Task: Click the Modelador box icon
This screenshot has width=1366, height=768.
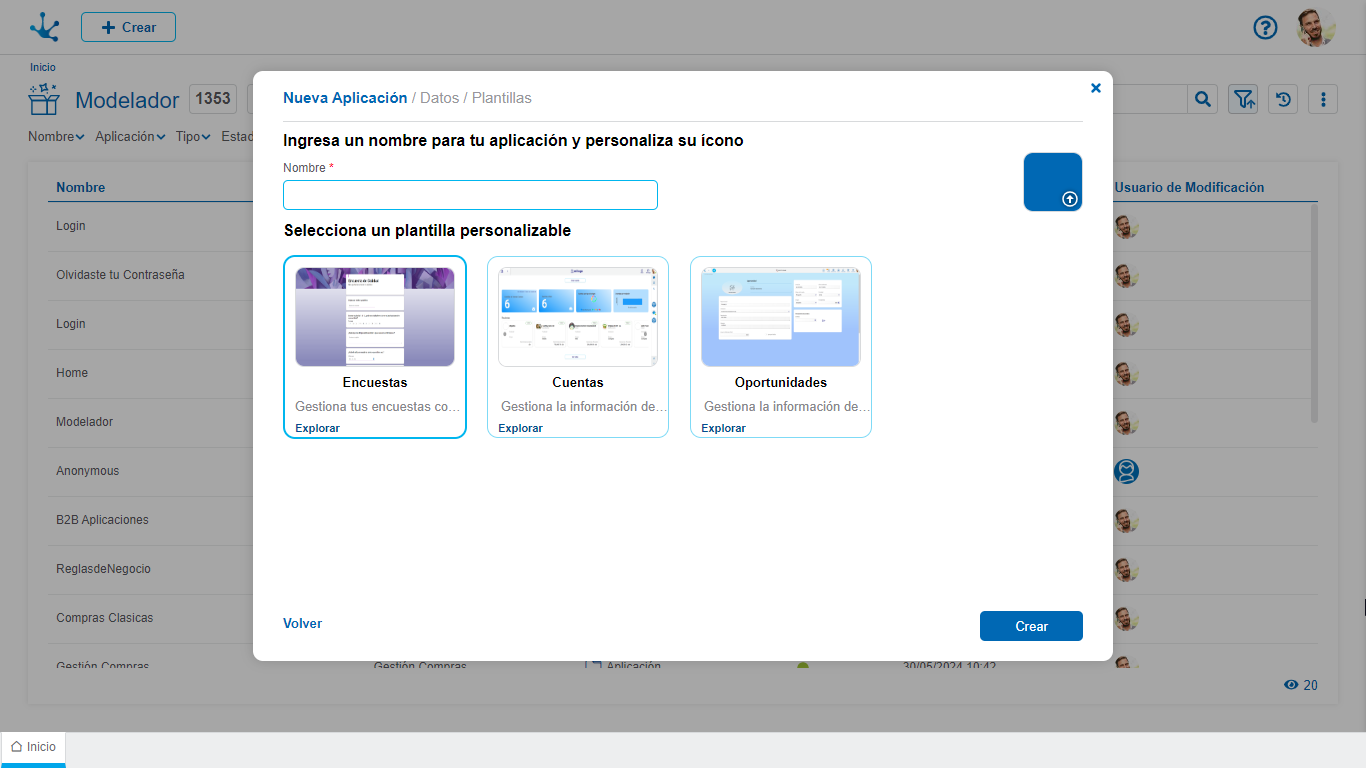Action: tap(44, 99)
